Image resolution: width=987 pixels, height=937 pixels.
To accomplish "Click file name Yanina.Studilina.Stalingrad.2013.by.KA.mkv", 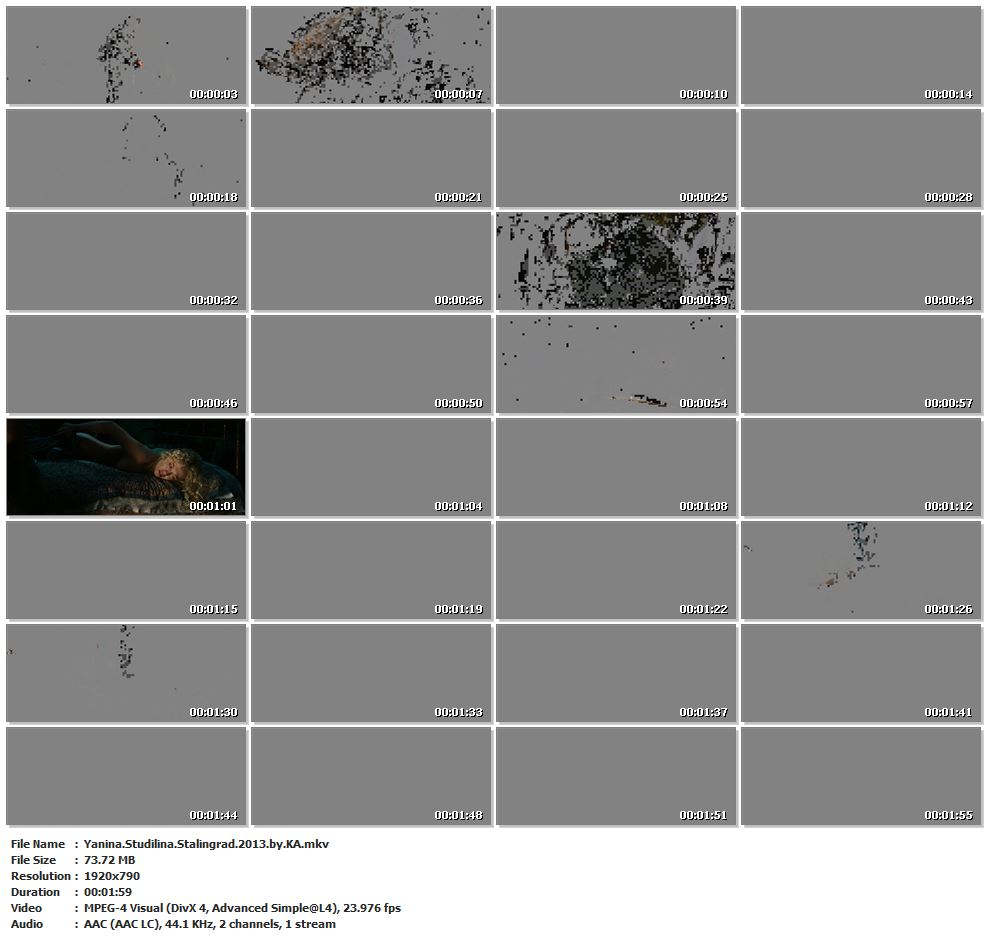I will point(206,844).
